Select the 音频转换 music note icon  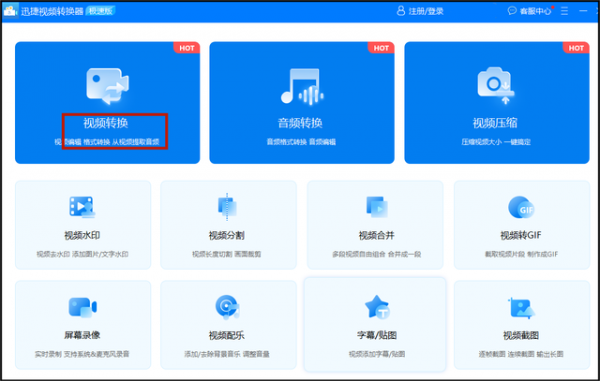302,86
